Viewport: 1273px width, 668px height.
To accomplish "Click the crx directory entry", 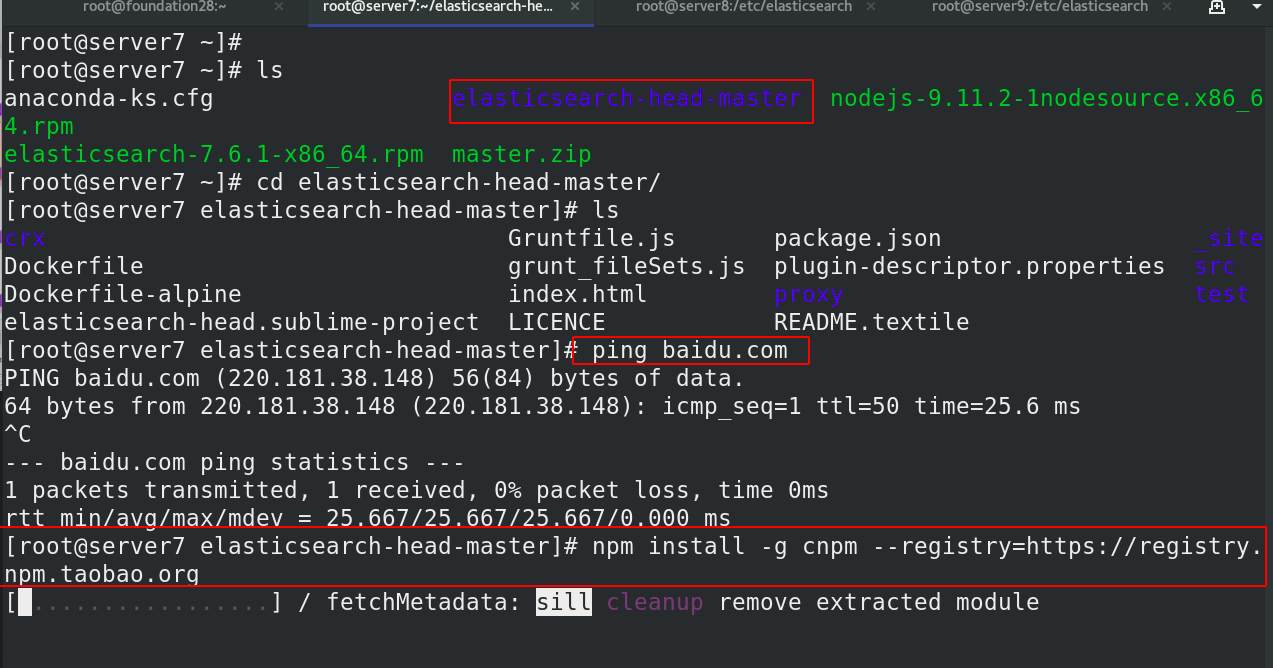I will point(25,239).
